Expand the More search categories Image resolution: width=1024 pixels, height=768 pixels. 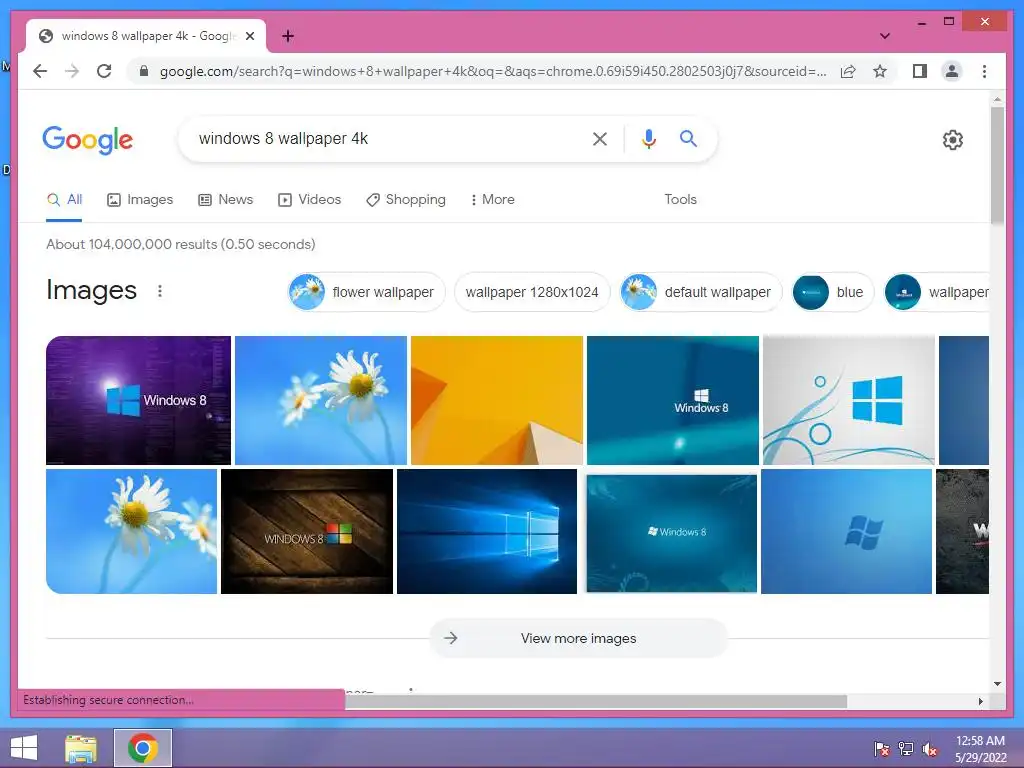coord(492,200)
